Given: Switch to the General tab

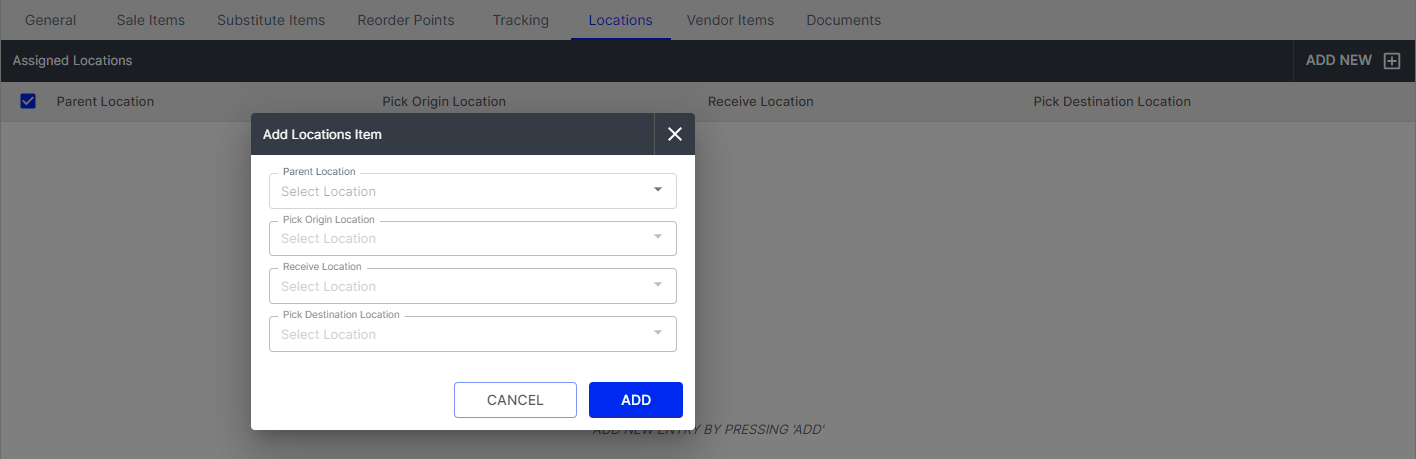Looking at the screenshot, I should coord(50,20).
